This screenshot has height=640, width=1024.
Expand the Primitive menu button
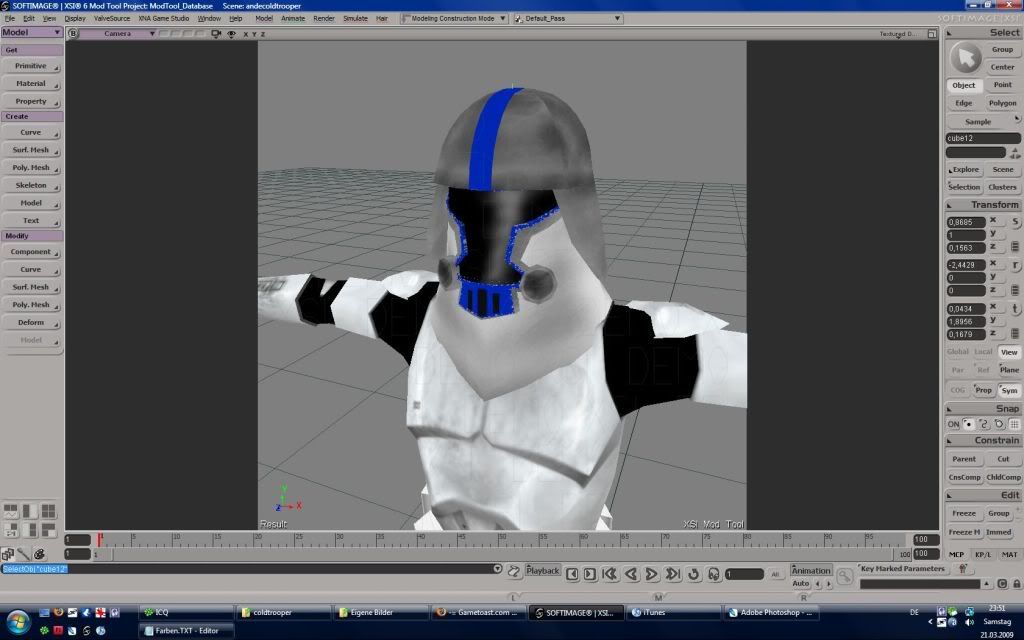point(31,66)
